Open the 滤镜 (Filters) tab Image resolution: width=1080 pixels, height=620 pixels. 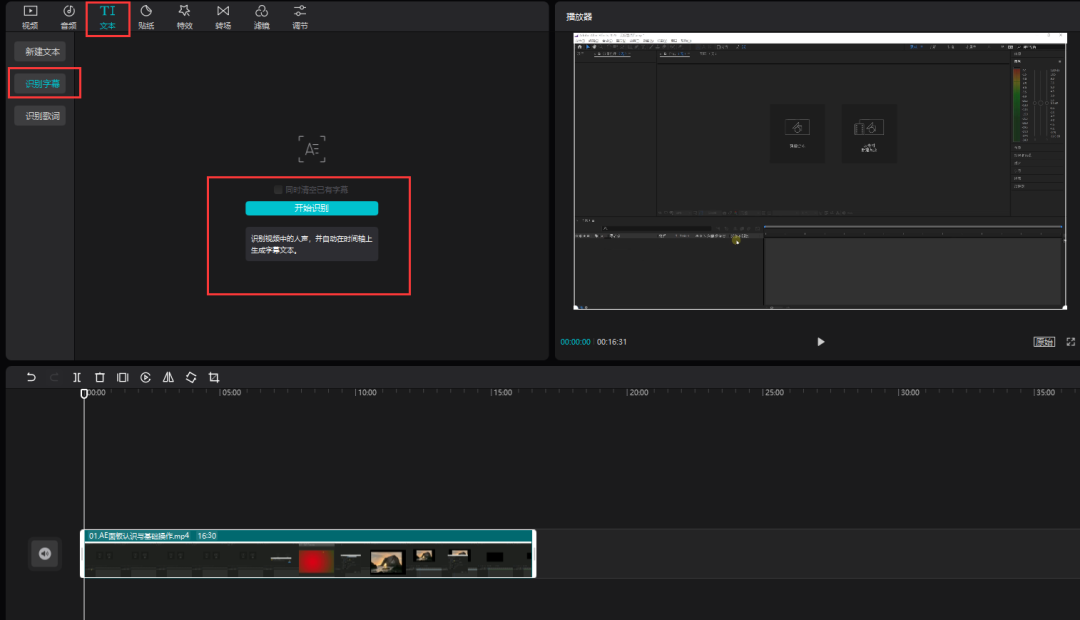point(262,17)
